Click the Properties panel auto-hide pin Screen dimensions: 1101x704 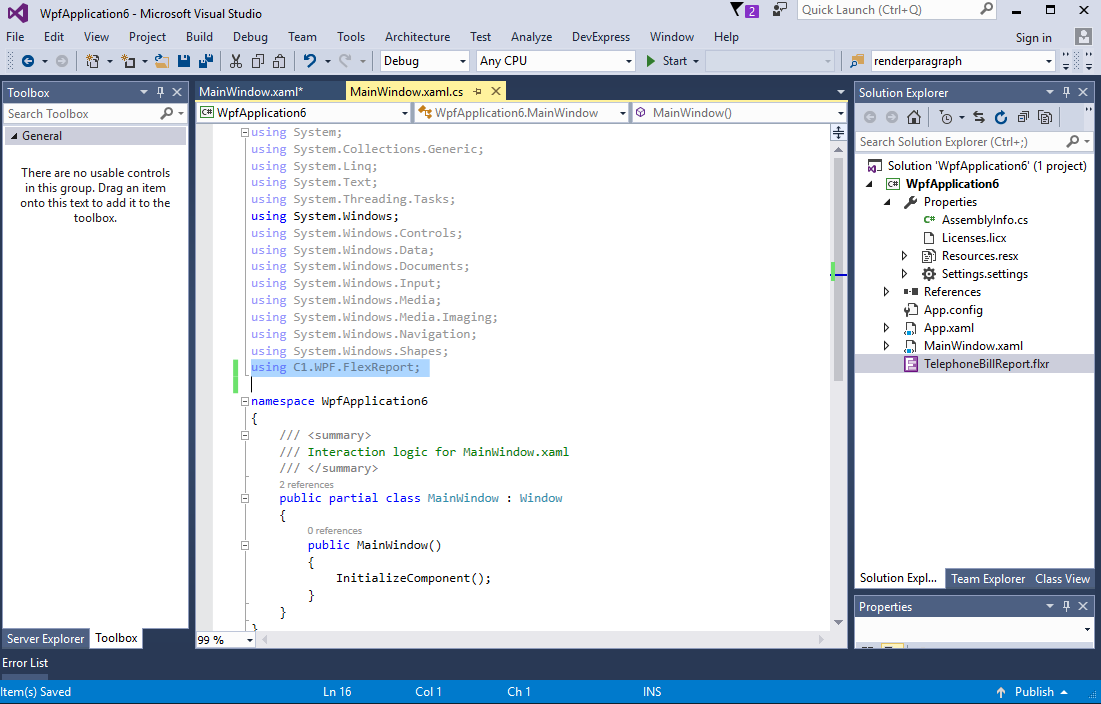click(1066, 606)
